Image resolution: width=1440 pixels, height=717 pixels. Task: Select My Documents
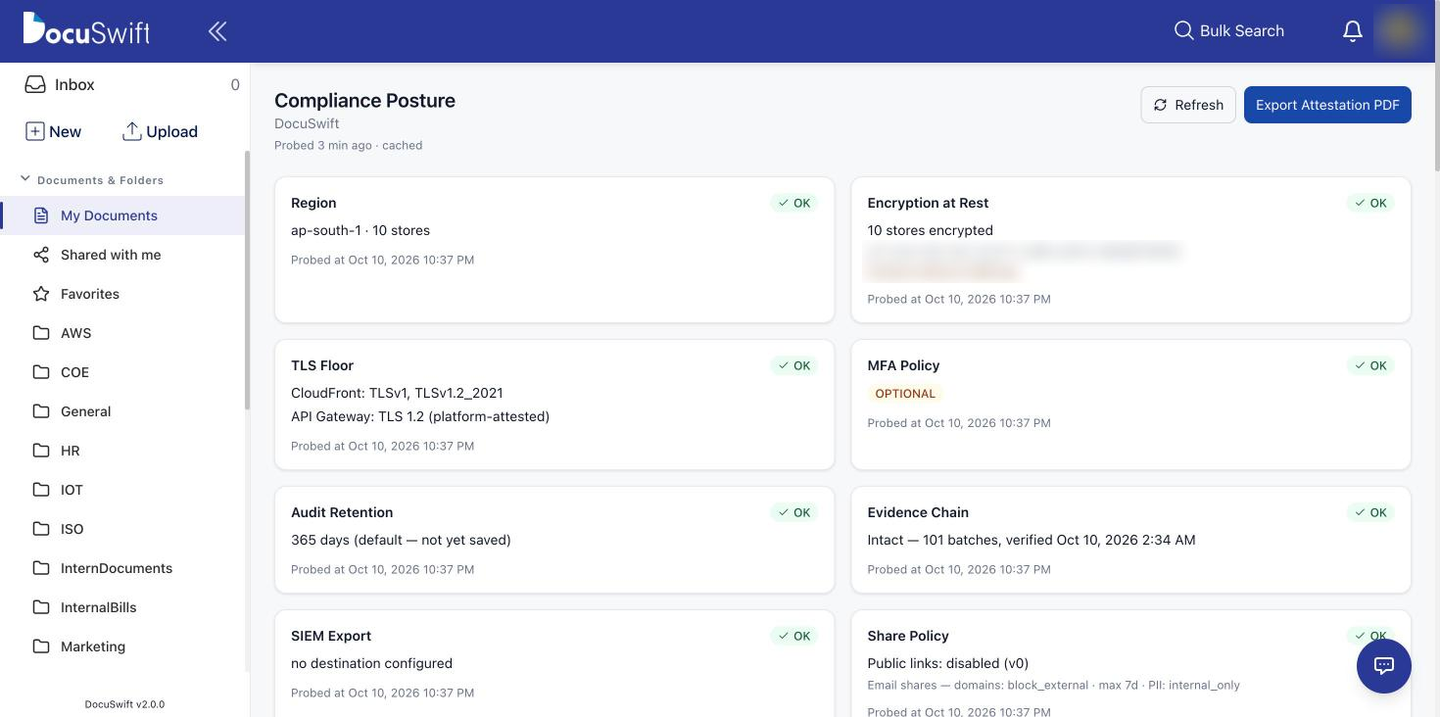[123, 216]
